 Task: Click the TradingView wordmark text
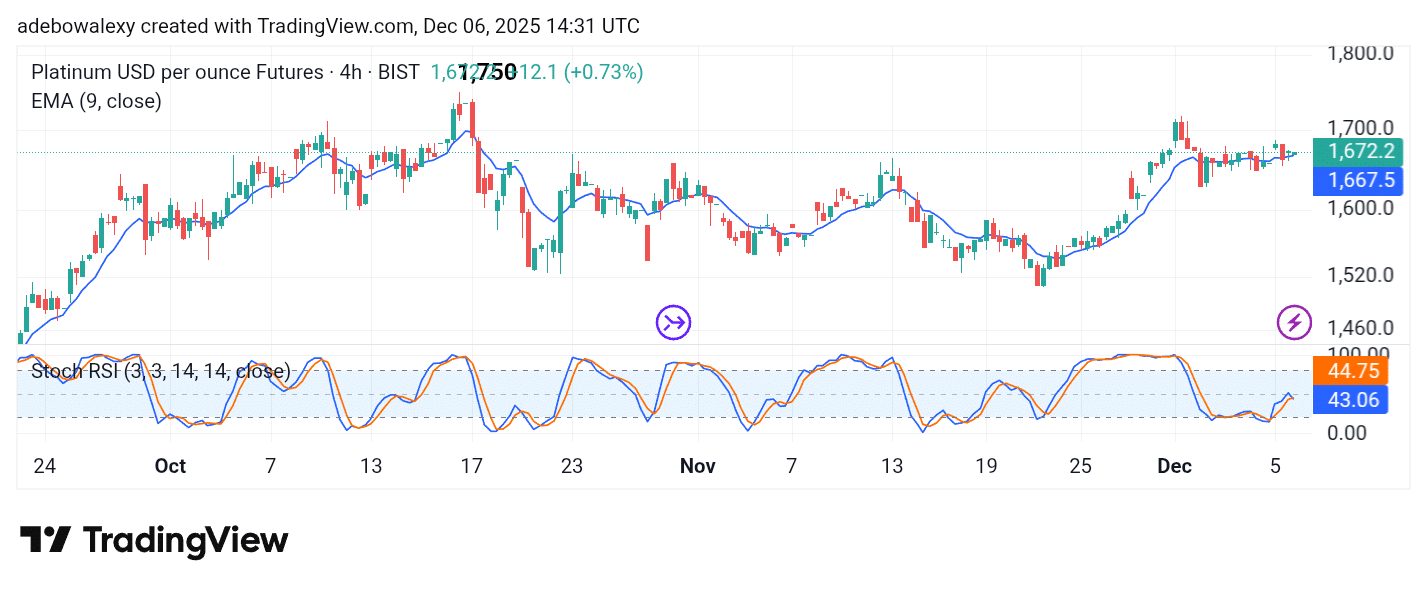click(x=185, y=541)
